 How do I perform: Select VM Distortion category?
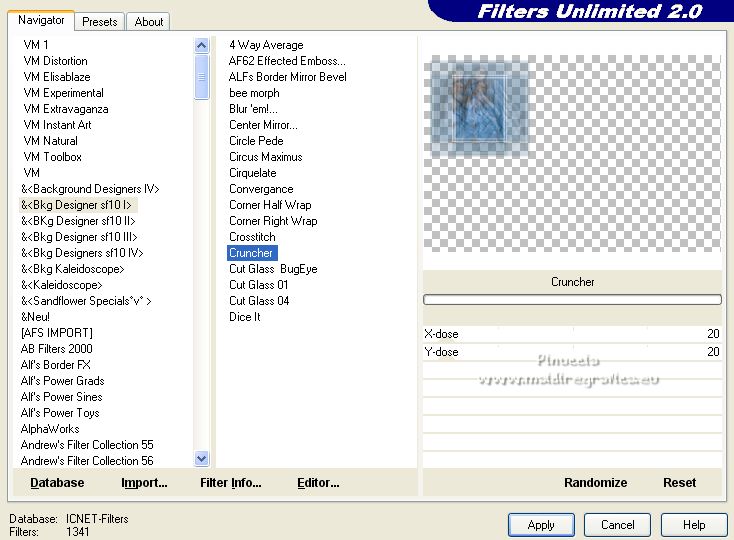pos(55,60)
